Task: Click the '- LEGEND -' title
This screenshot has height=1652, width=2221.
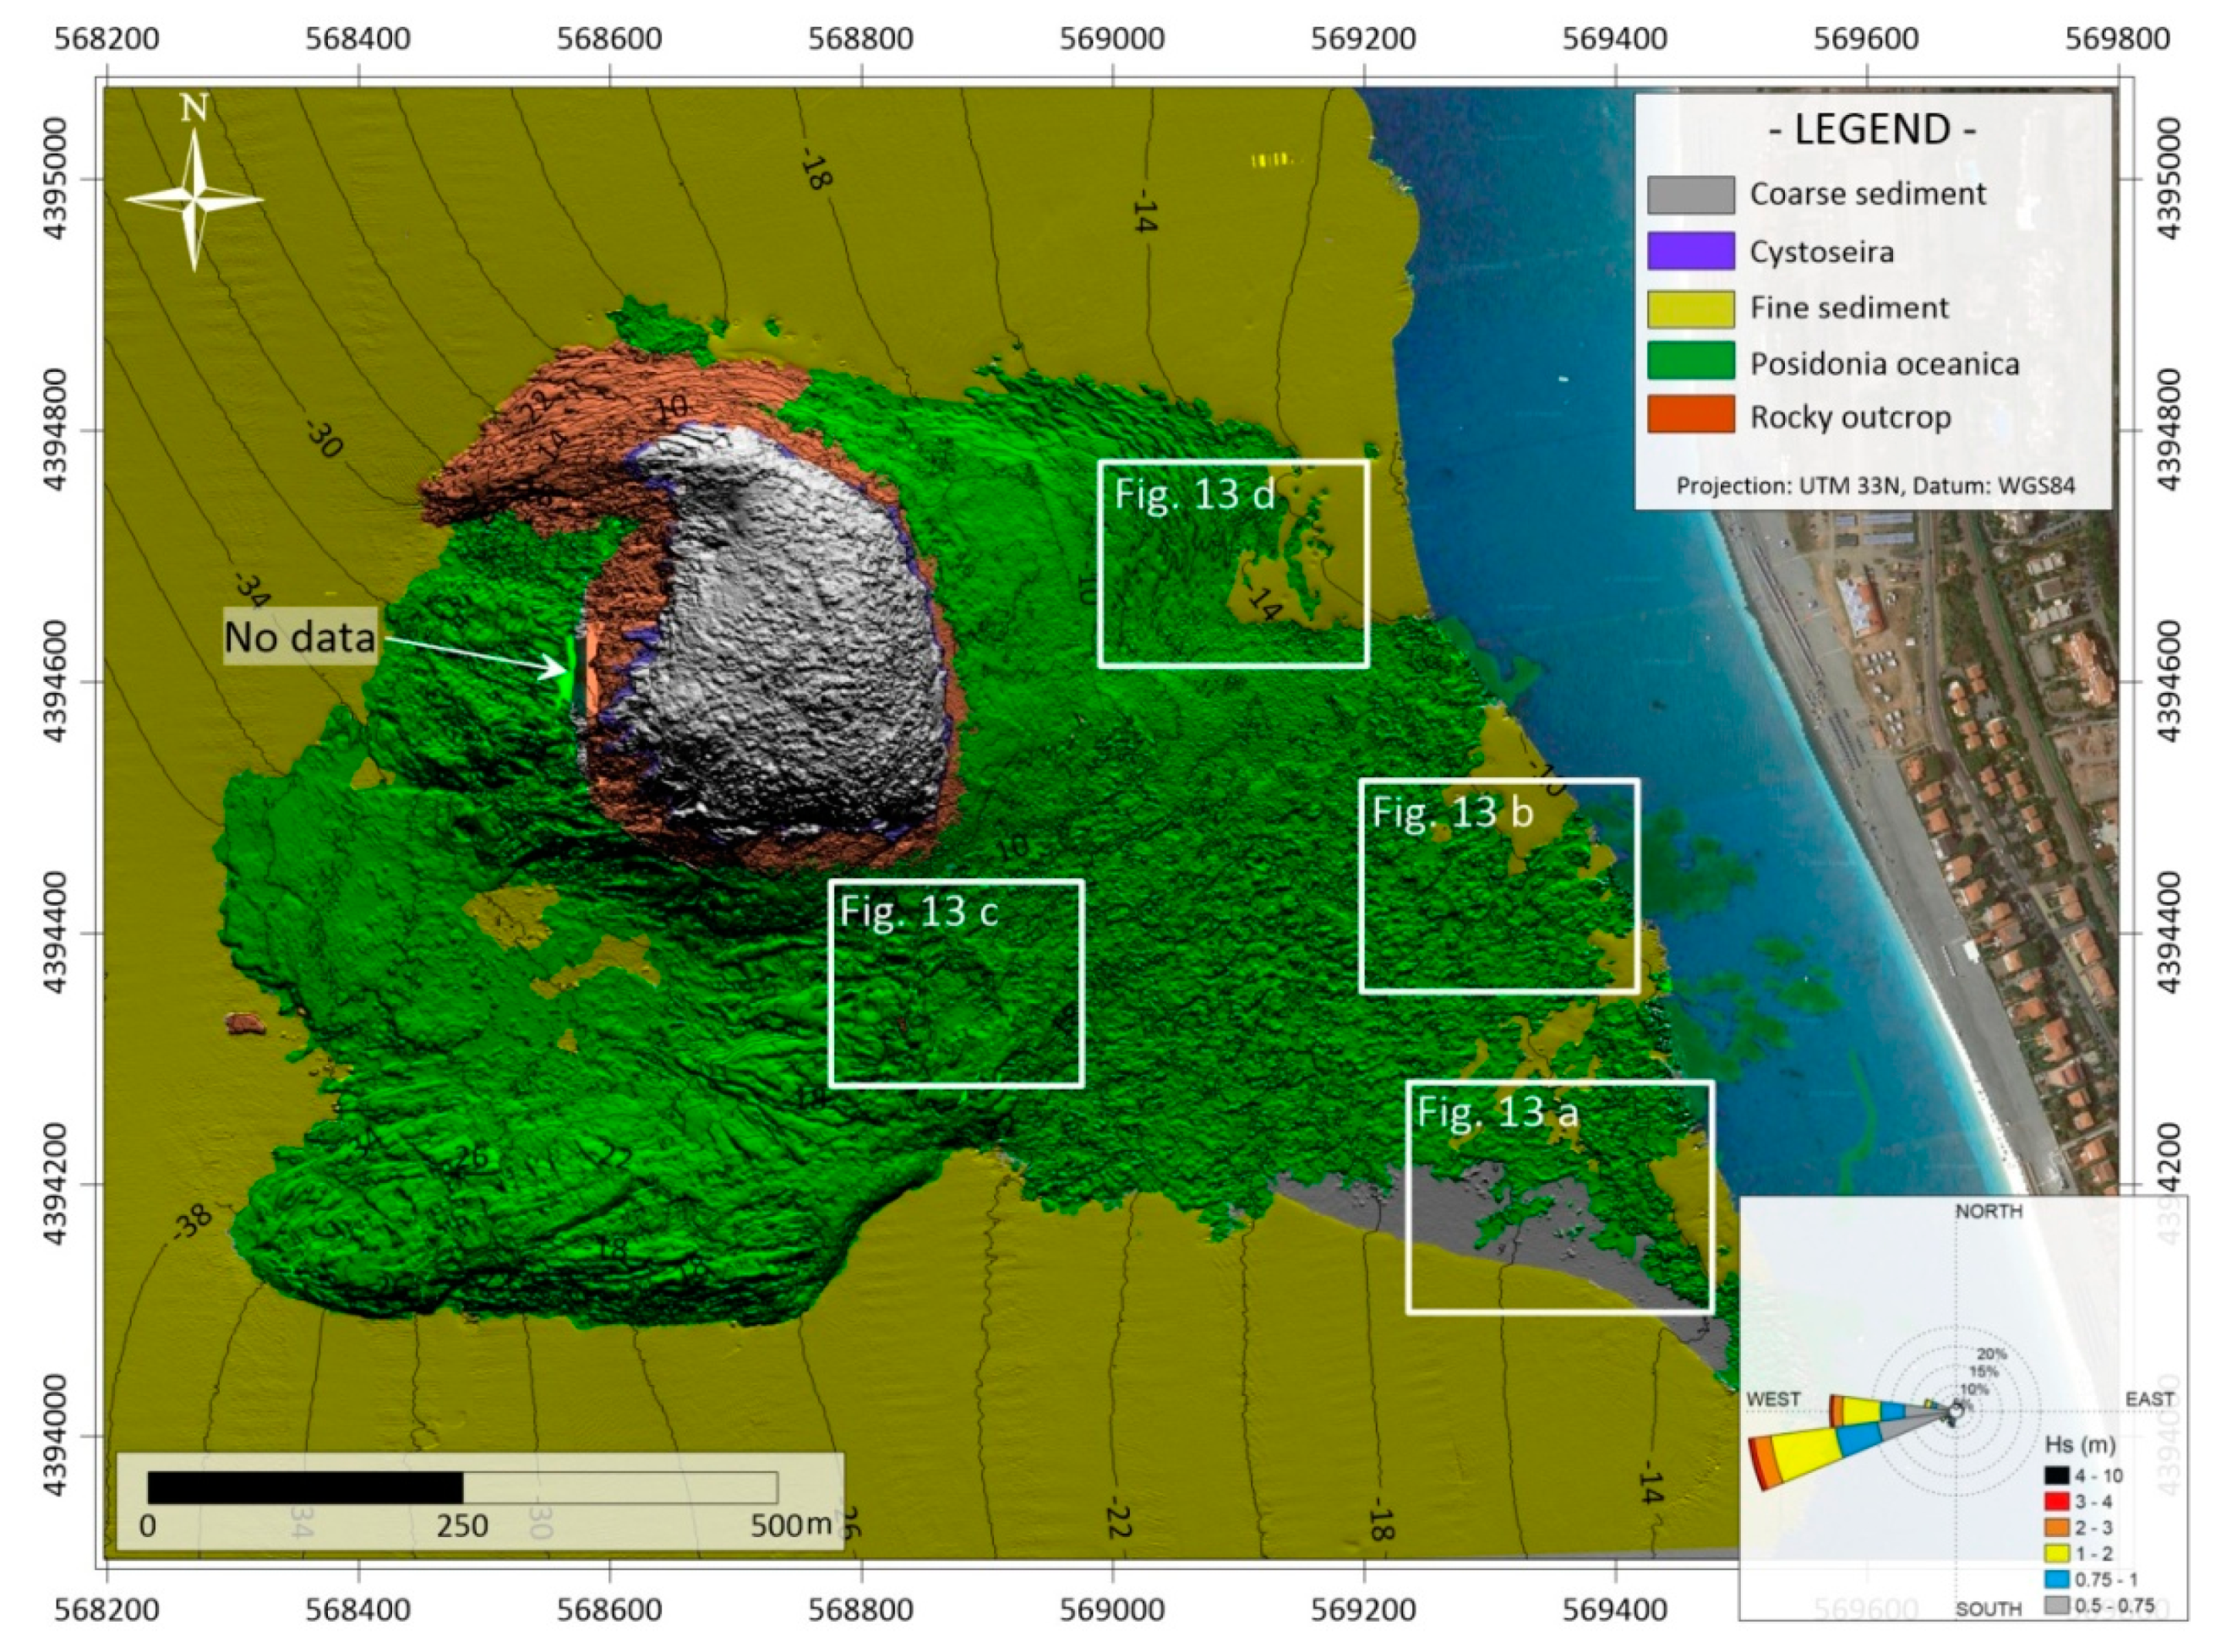Action: click(x=1872, y=130)
